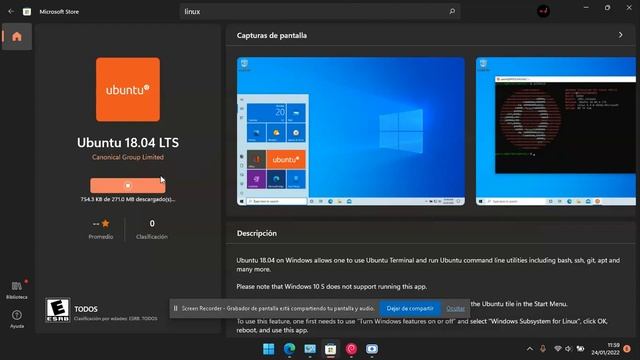The image size is (640, 360).
Task: Open Canonical Group Limited publisher link
Action: point(128,157)
